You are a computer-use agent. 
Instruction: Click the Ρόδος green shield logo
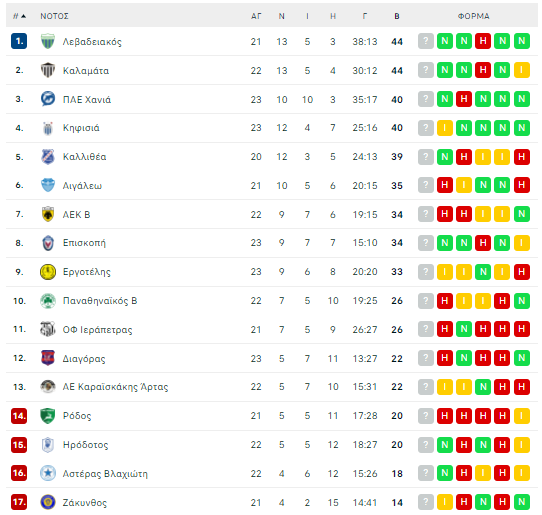click(48, 416)
